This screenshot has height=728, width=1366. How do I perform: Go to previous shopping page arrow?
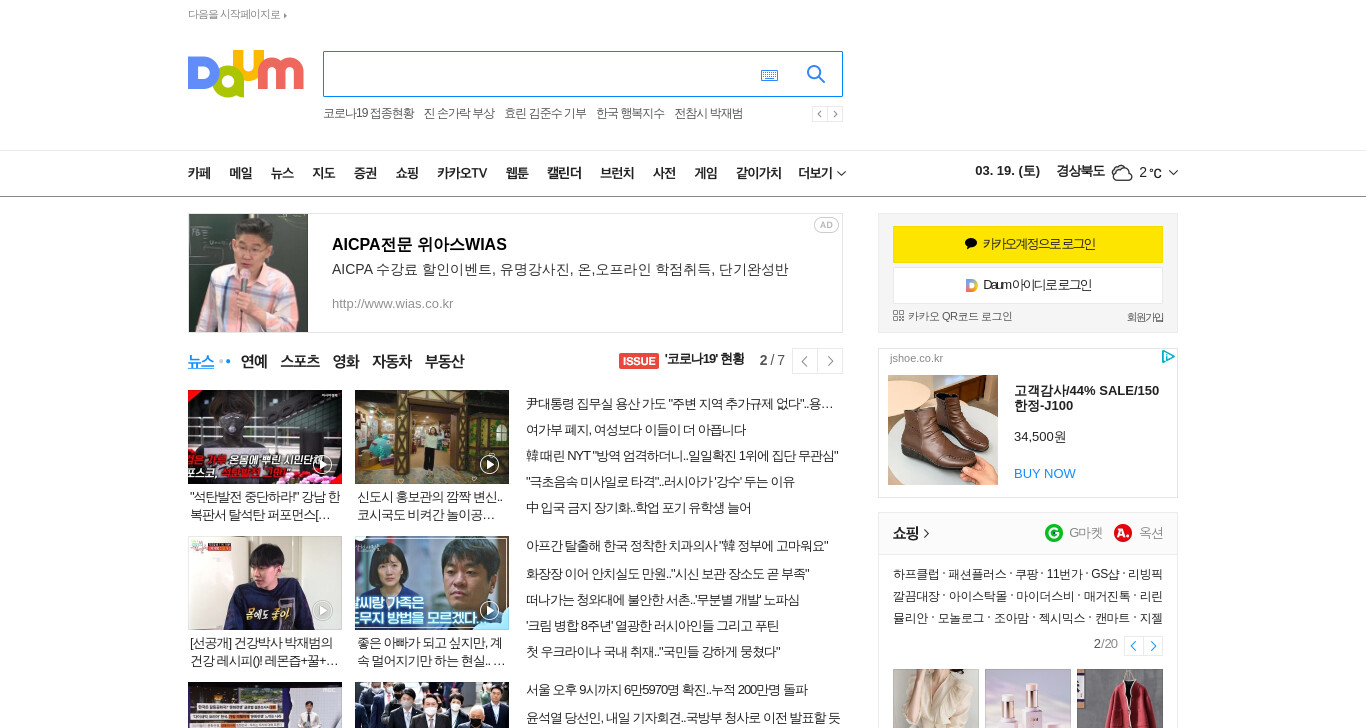pos(1133,646)
